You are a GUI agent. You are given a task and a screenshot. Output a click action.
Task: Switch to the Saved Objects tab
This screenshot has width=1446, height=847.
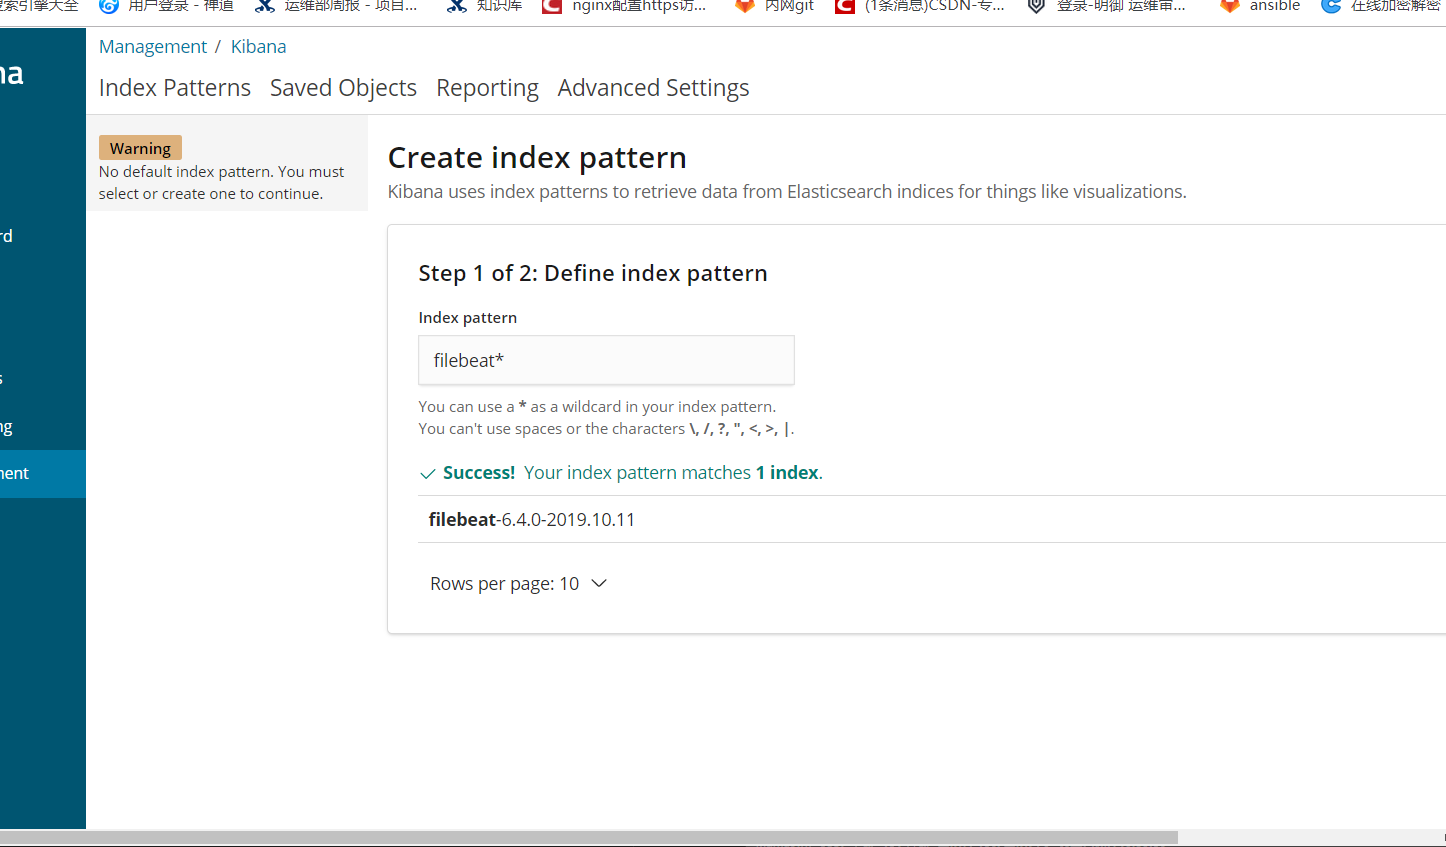(343, 88)
